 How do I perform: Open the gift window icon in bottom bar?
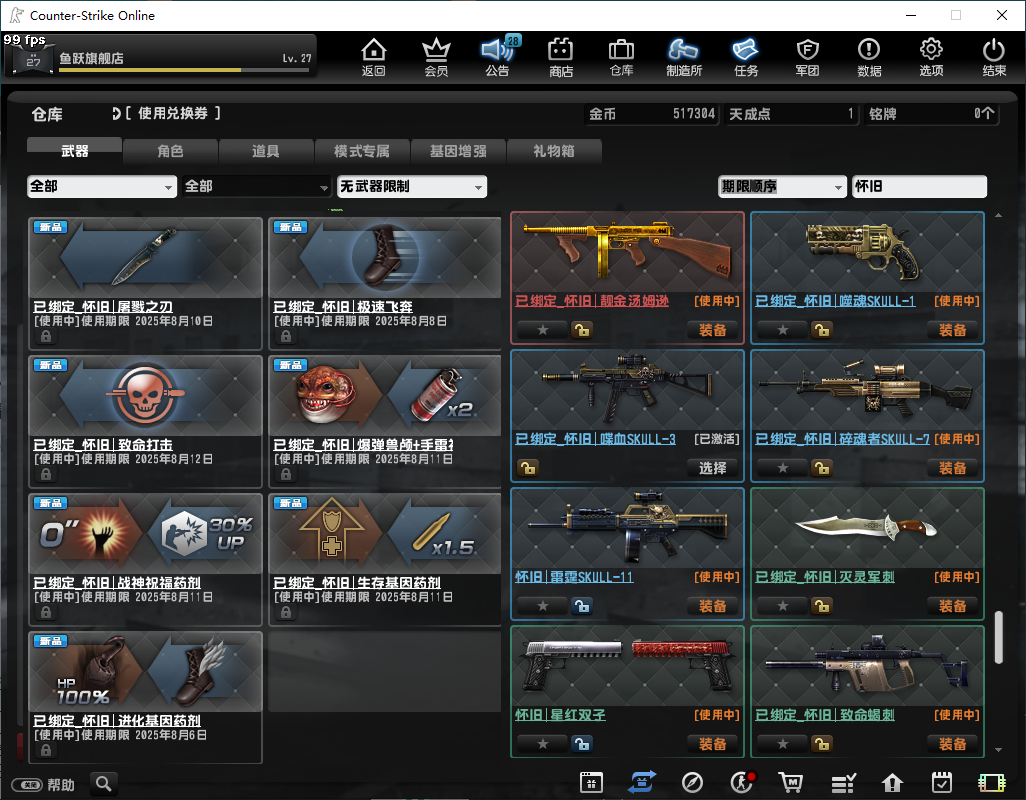click(x=591, y=782)
